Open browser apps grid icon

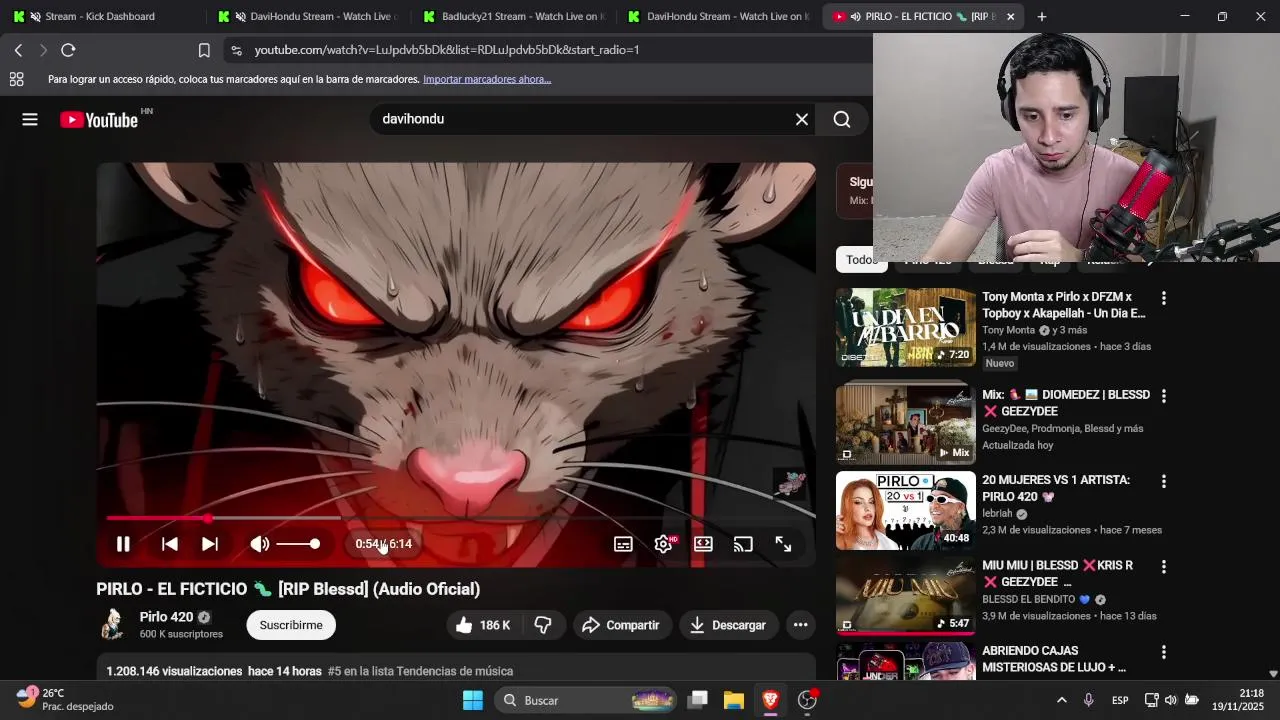coord(16,79)
